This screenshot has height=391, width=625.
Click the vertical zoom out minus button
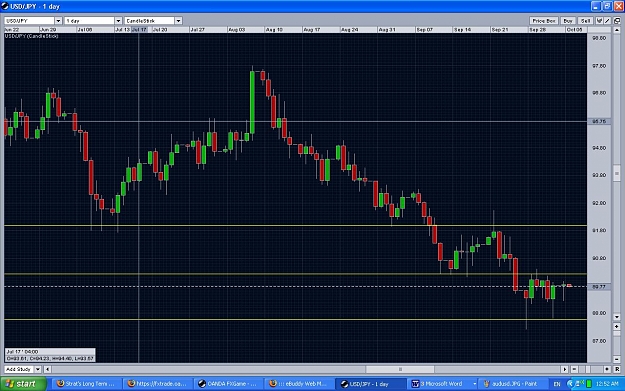click(x=617, y=359)
